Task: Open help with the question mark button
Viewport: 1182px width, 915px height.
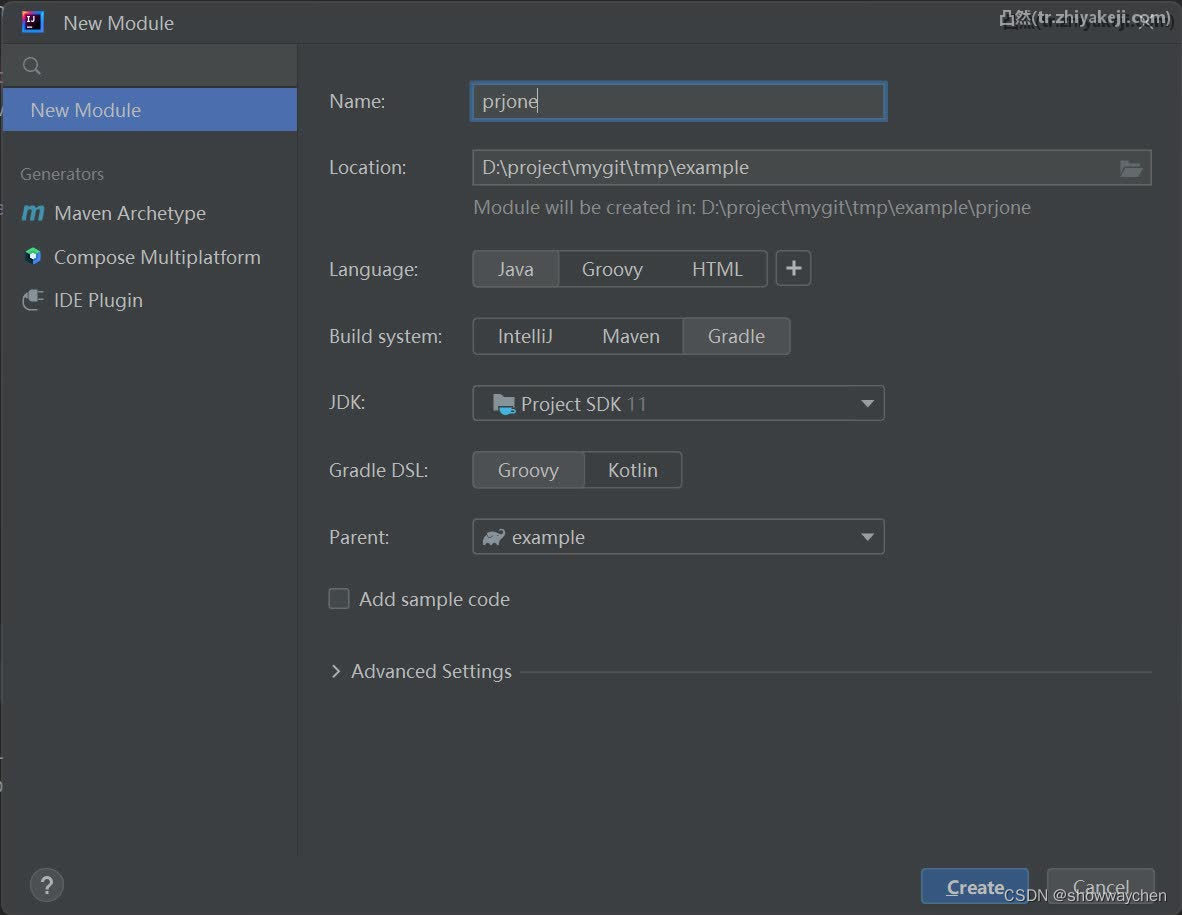Action: (x=47, y=885)
